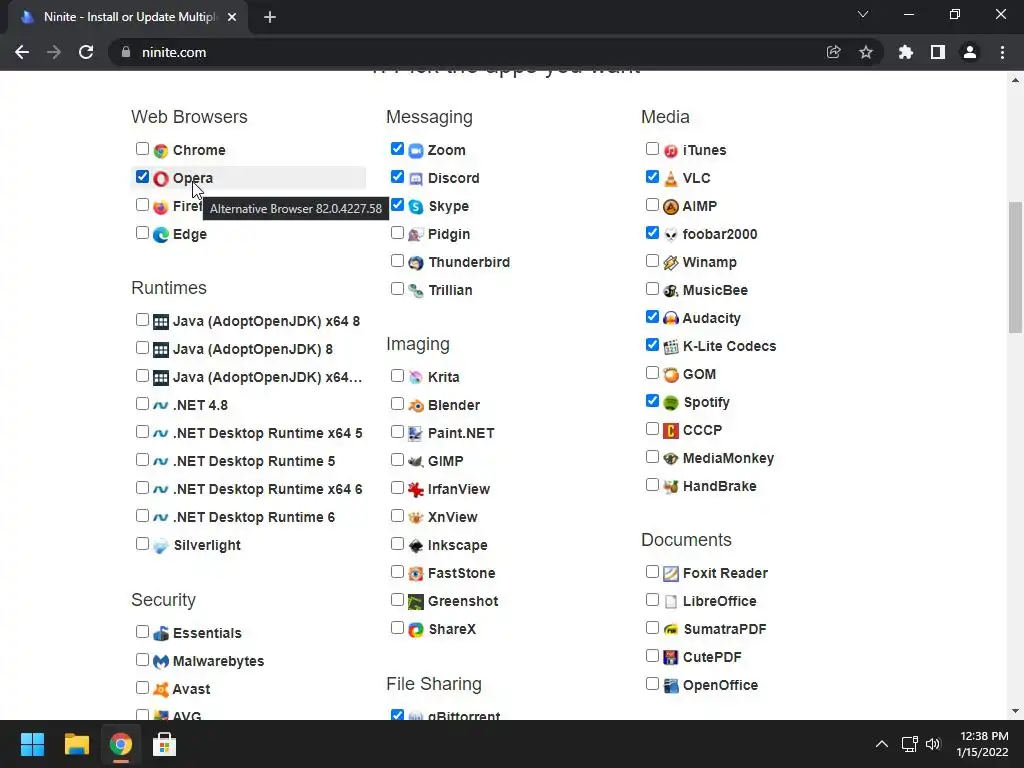This screenshot has width=1024, height=768.
Task: Click the page vertical scrollbar thumb
Action: [1015, 268]
